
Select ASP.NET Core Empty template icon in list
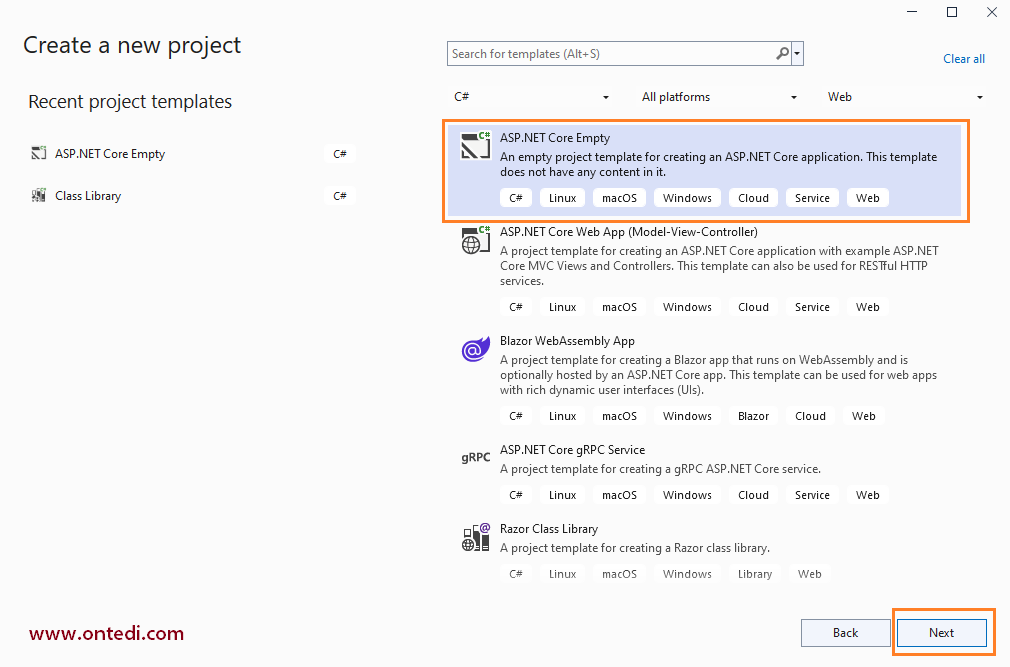pyautogui.click(x=475, y=146)
